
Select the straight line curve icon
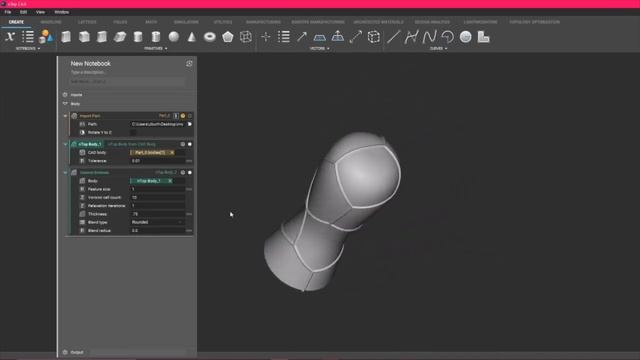(393, 37)
